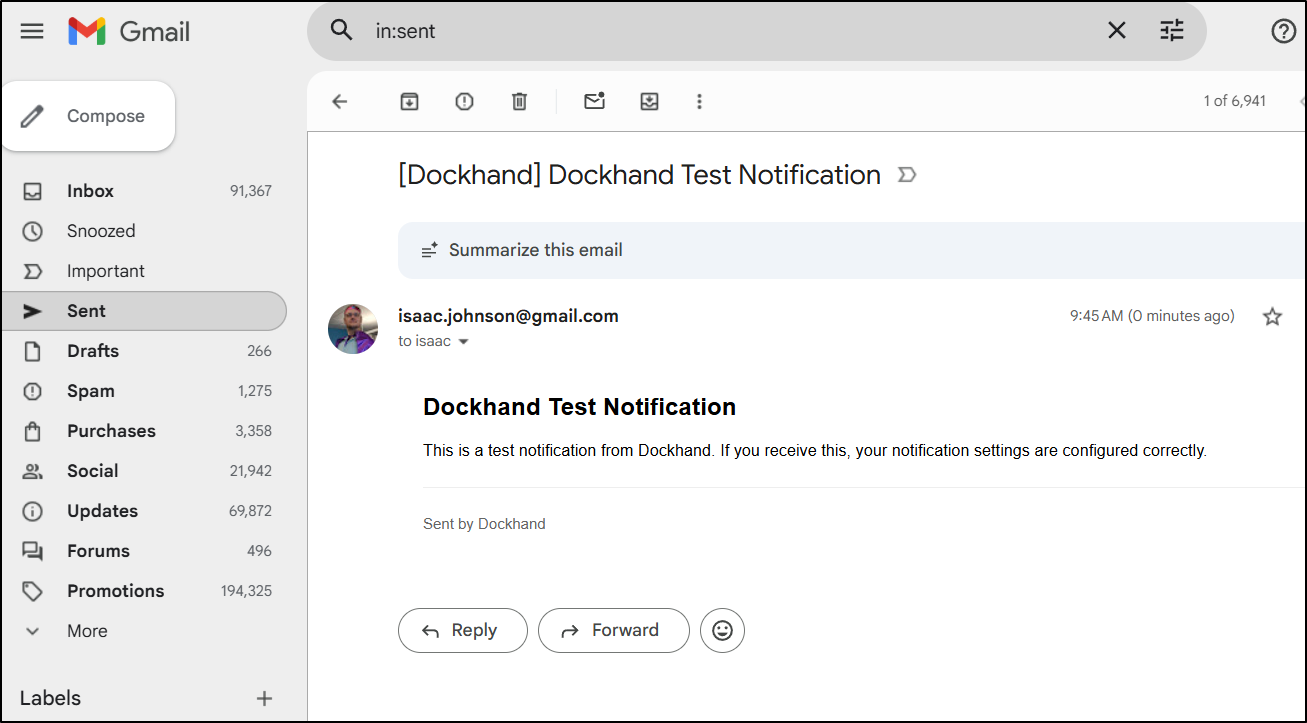This screenshot has width=1307, height=723.
Task: Click the search field containing in:sent
Action: 700,31
